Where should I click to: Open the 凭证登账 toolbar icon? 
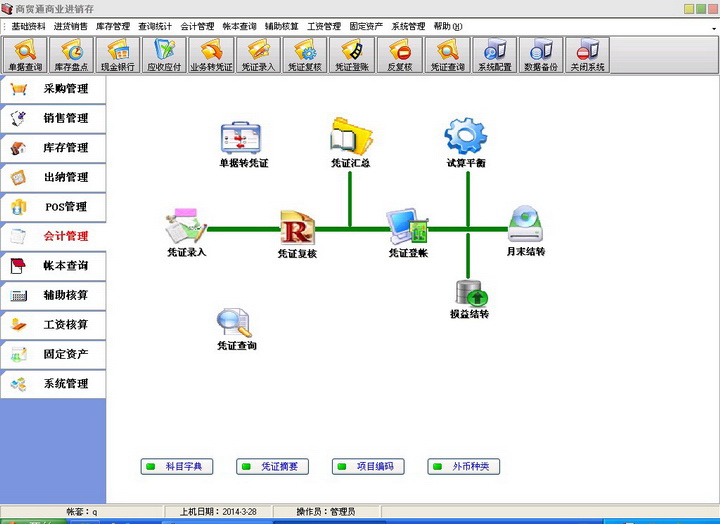click(352, 55)
